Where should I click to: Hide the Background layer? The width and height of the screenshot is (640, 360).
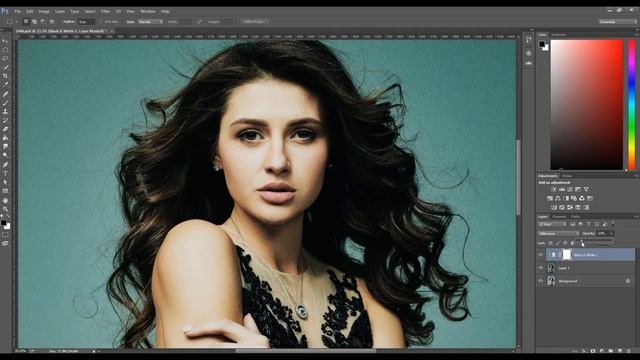click(541, 281)
